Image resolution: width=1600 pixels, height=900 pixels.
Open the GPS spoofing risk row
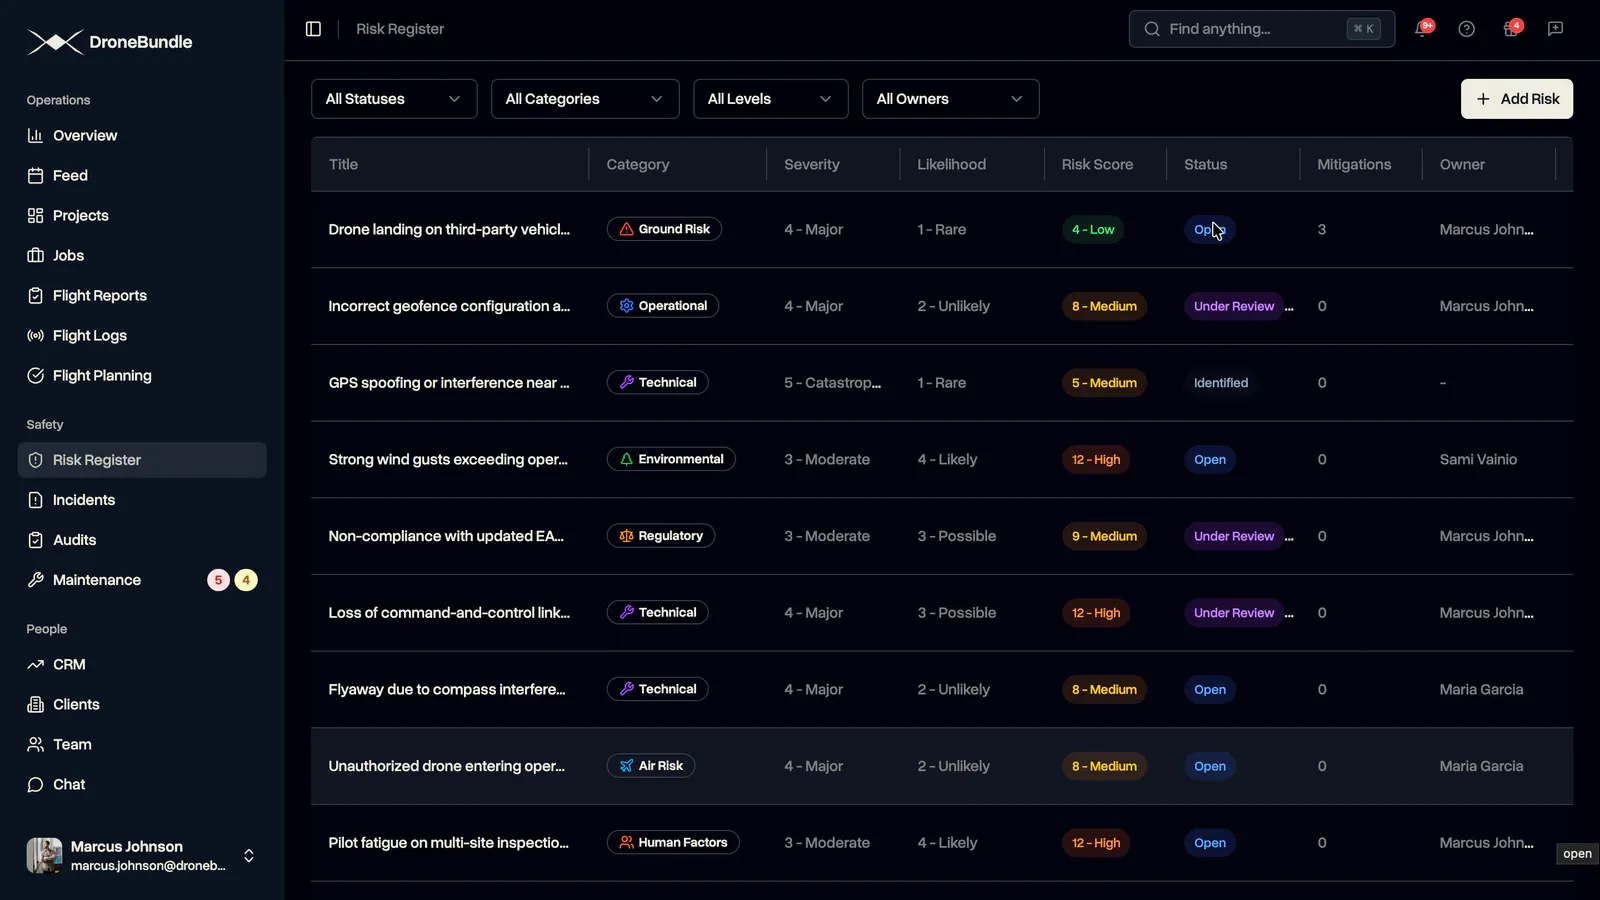(x=941, y=383)
